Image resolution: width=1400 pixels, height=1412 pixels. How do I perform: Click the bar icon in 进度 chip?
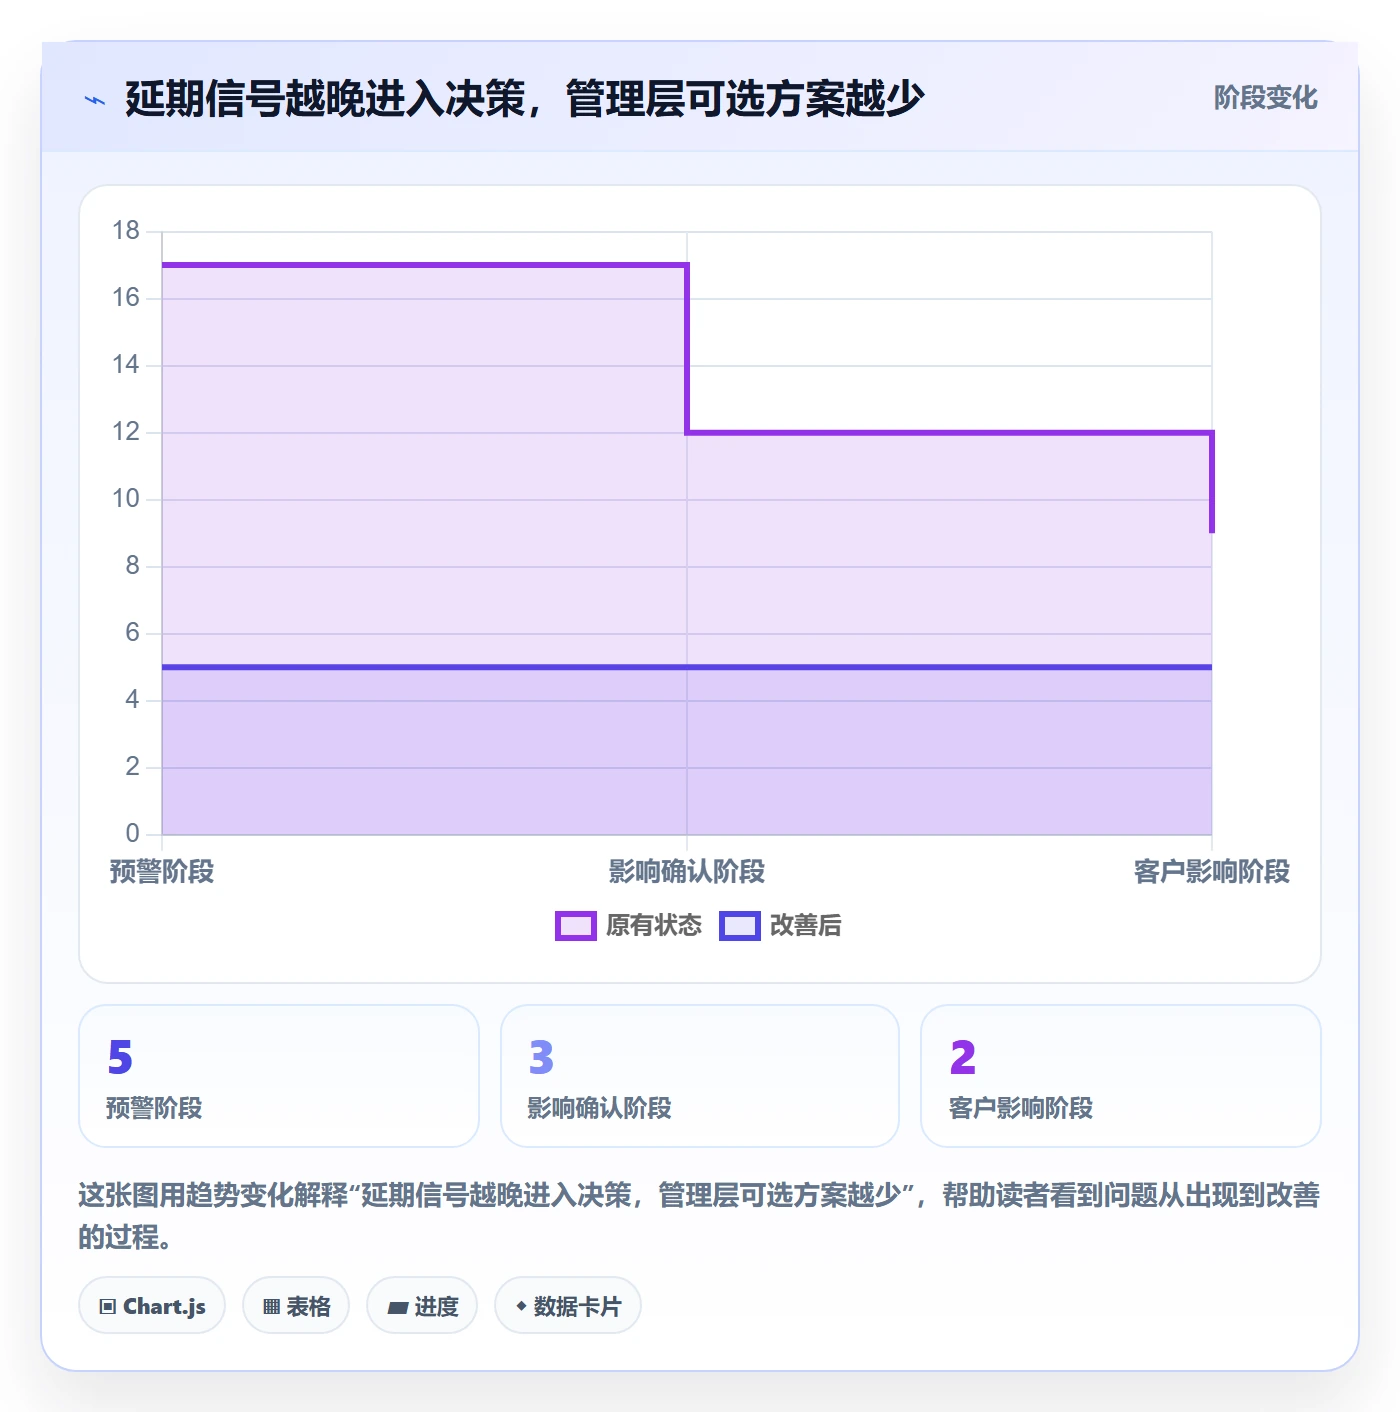pos(397,1308)
